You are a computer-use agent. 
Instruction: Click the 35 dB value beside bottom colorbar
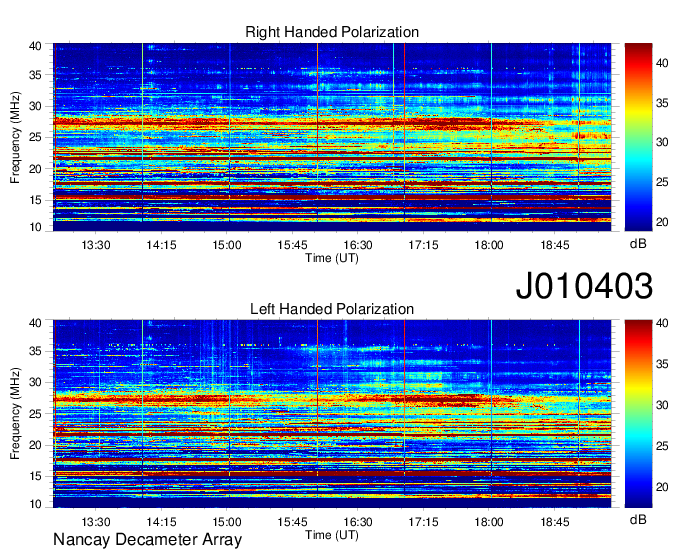[662, 364]
